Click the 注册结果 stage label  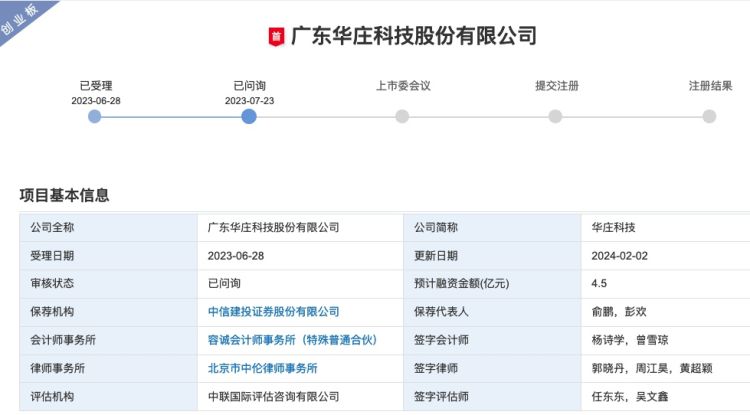710,86
